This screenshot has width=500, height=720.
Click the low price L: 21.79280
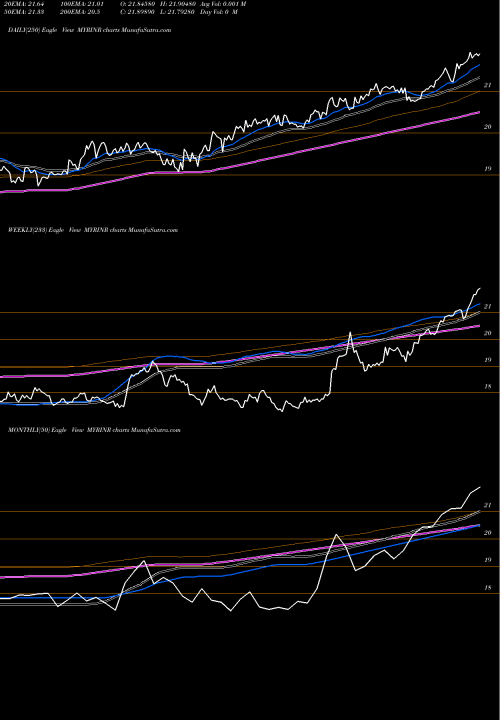pos(179,11)
